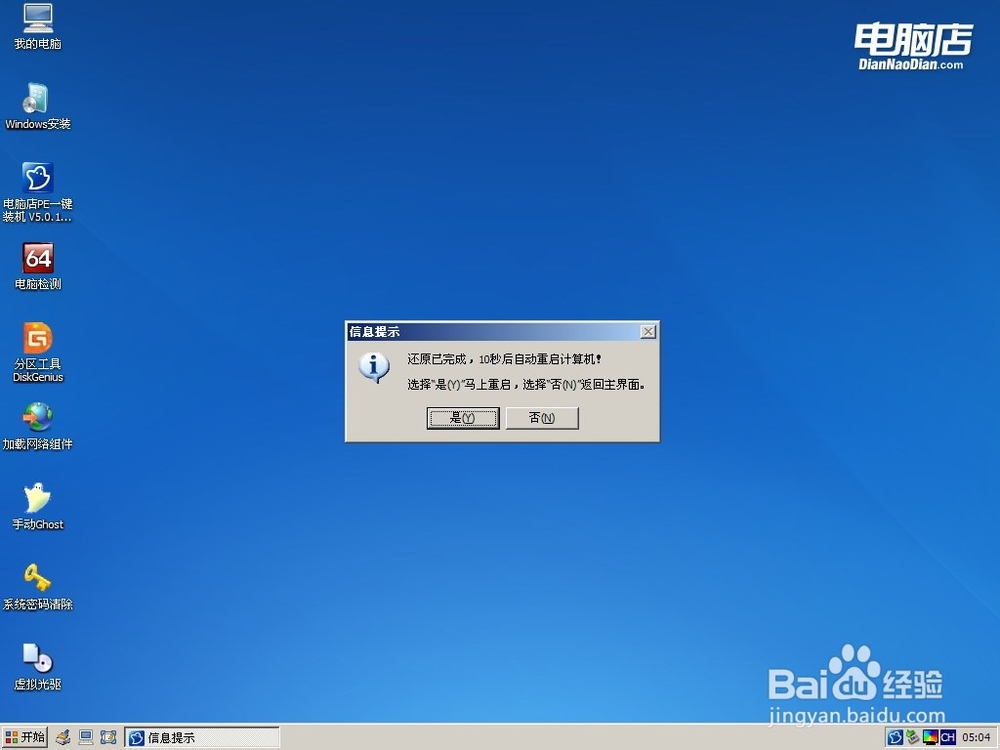Image resolution: width=1000 pixels, height=750 pixels.
Task: Click the text 还原已完成，10秒后自动重启计算机!
Action: click(x=504, y=360)
